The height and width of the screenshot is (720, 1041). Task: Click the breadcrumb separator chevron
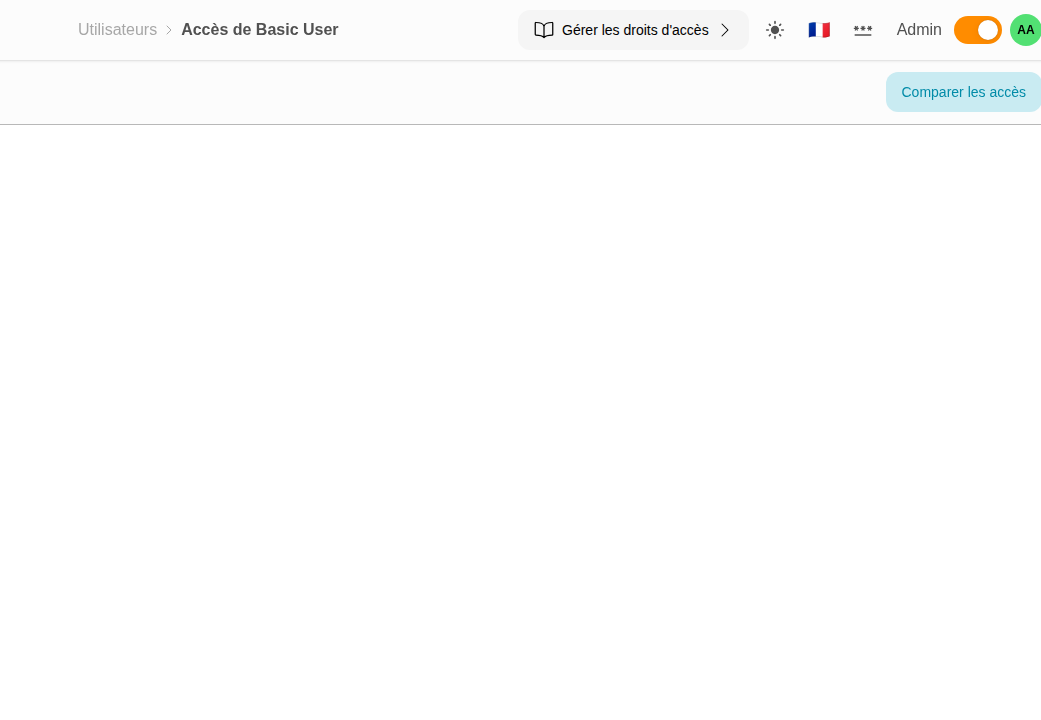(x=166, y=30)
